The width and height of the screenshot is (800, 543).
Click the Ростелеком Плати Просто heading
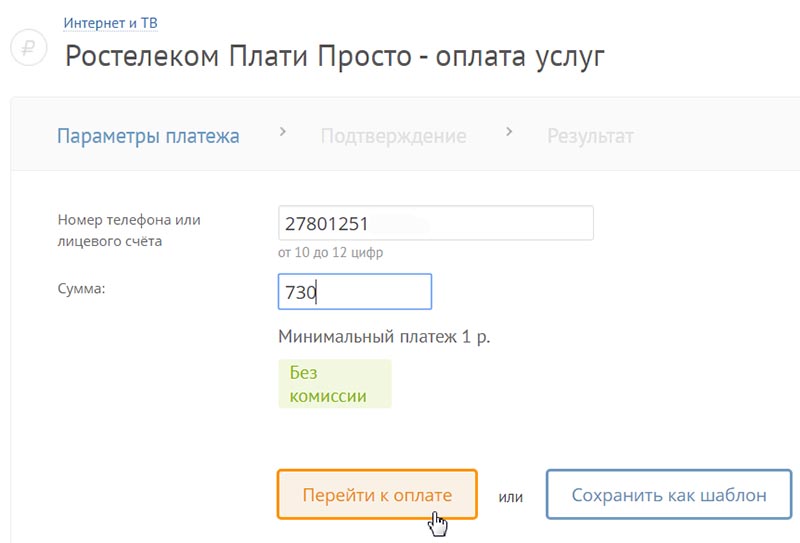pos(335,56)
